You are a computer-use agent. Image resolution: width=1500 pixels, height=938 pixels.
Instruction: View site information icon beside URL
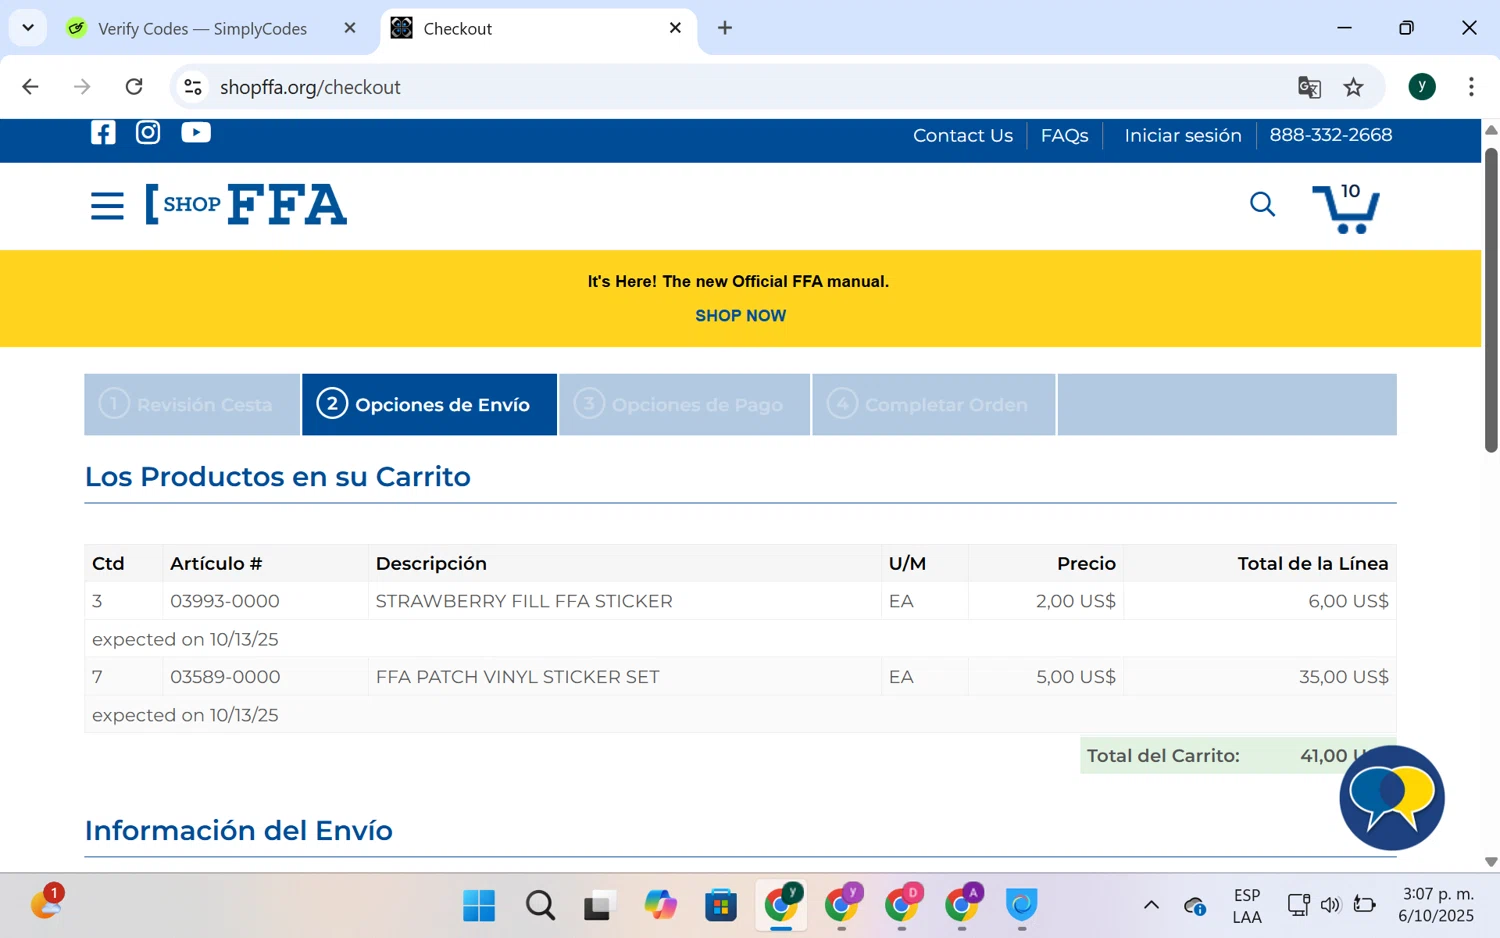click(x=193, y=87)
